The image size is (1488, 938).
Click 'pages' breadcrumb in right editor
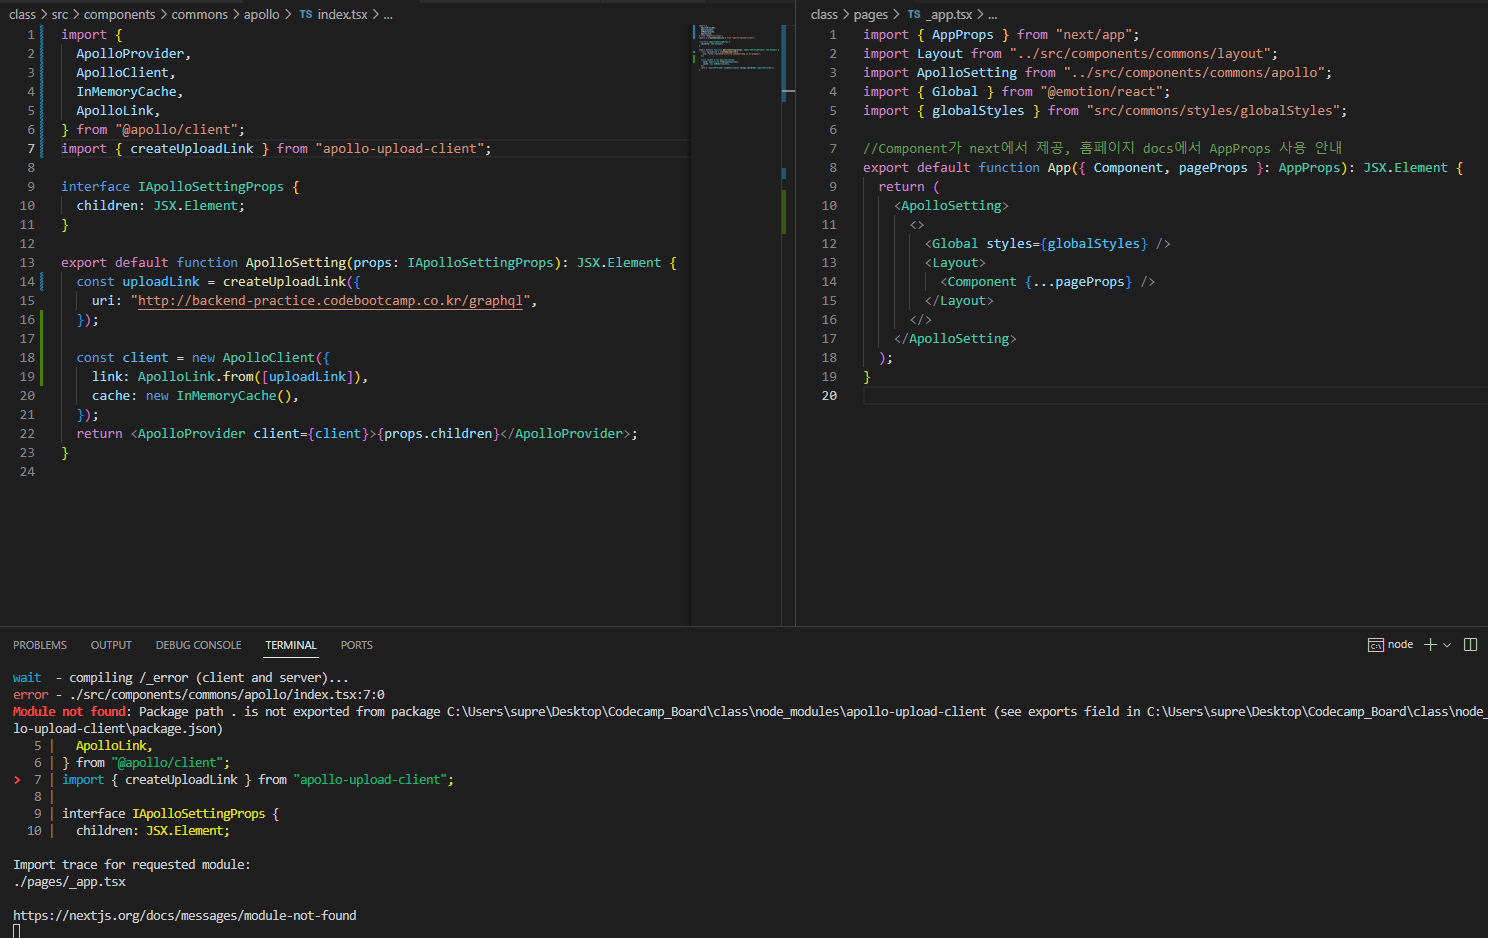(870, 15)
